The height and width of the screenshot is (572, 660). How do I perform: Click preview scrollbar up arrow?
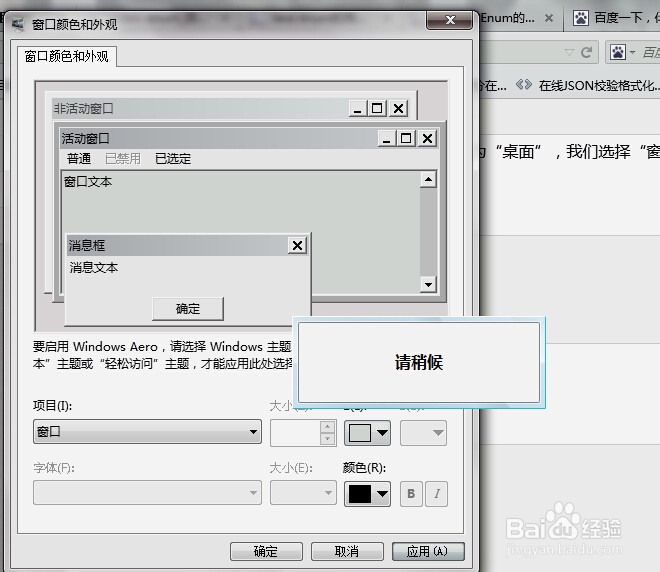(428, 180)
